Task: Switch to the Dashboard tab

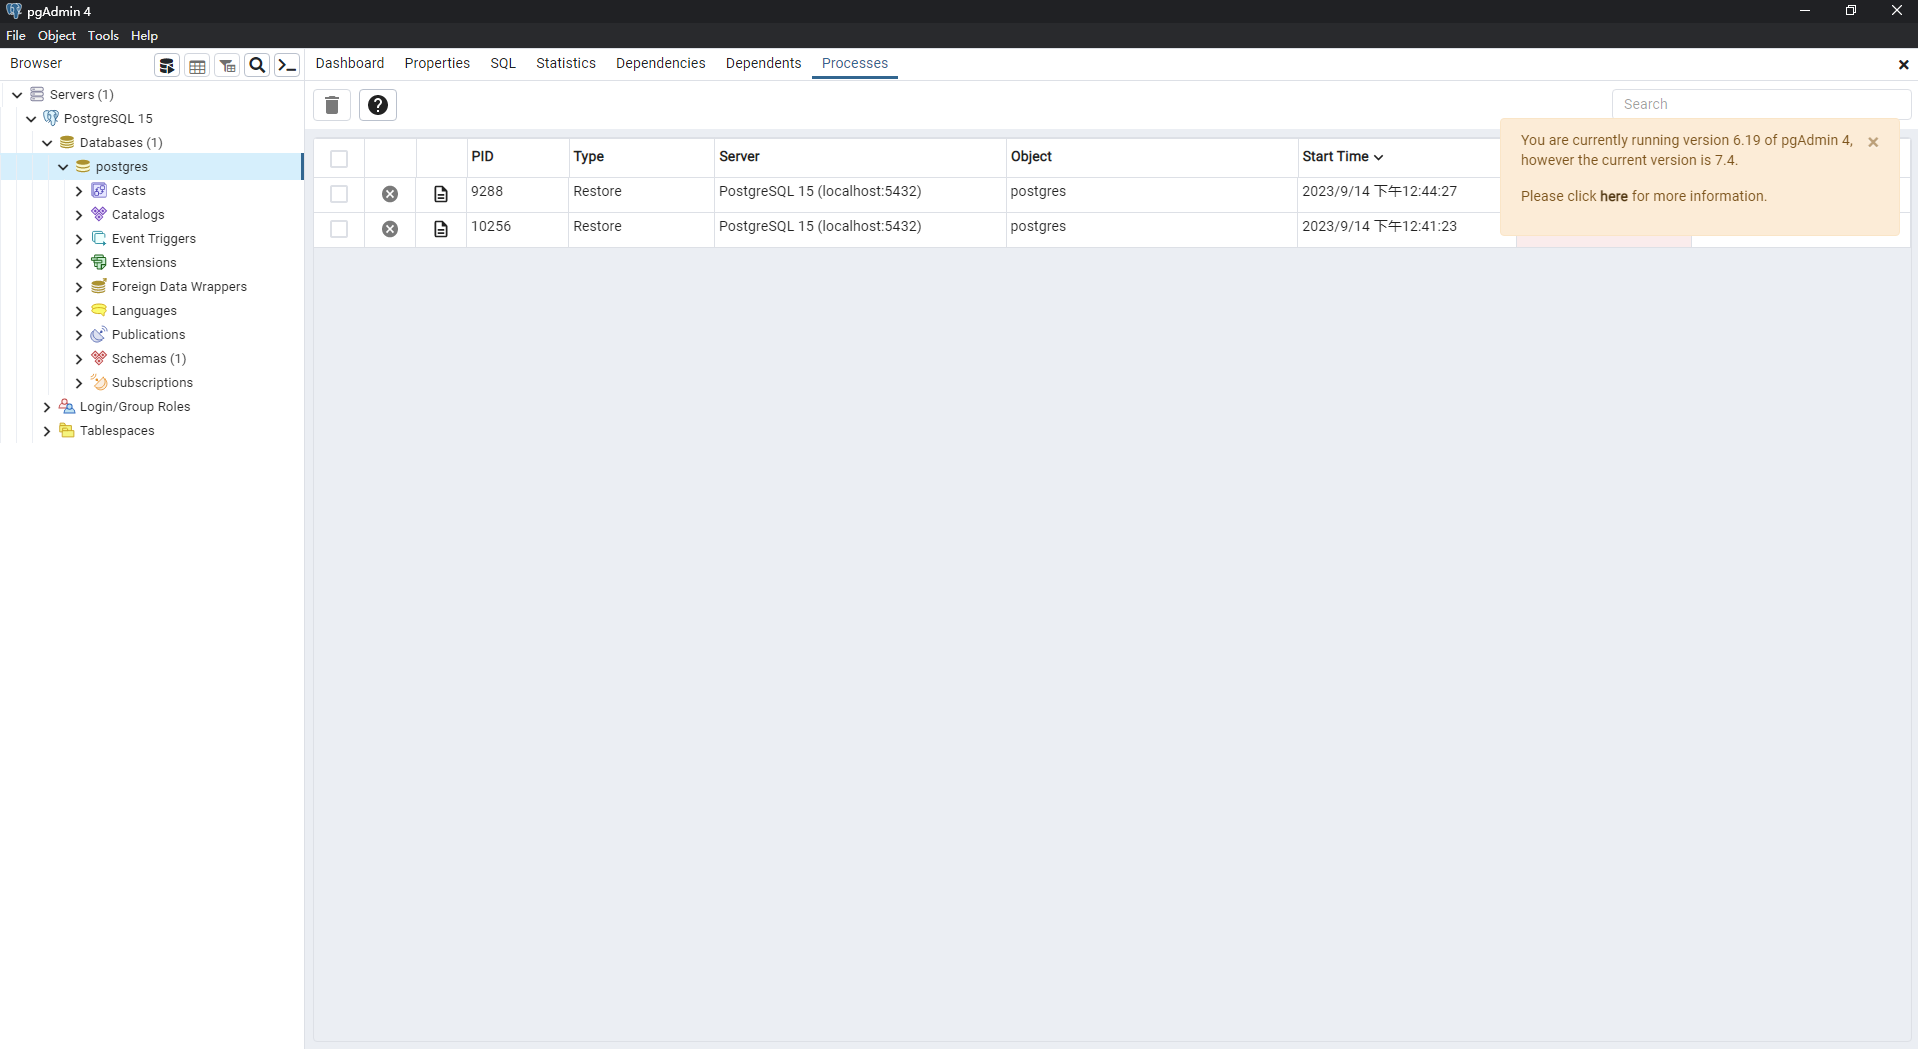Action: (349, 63)
